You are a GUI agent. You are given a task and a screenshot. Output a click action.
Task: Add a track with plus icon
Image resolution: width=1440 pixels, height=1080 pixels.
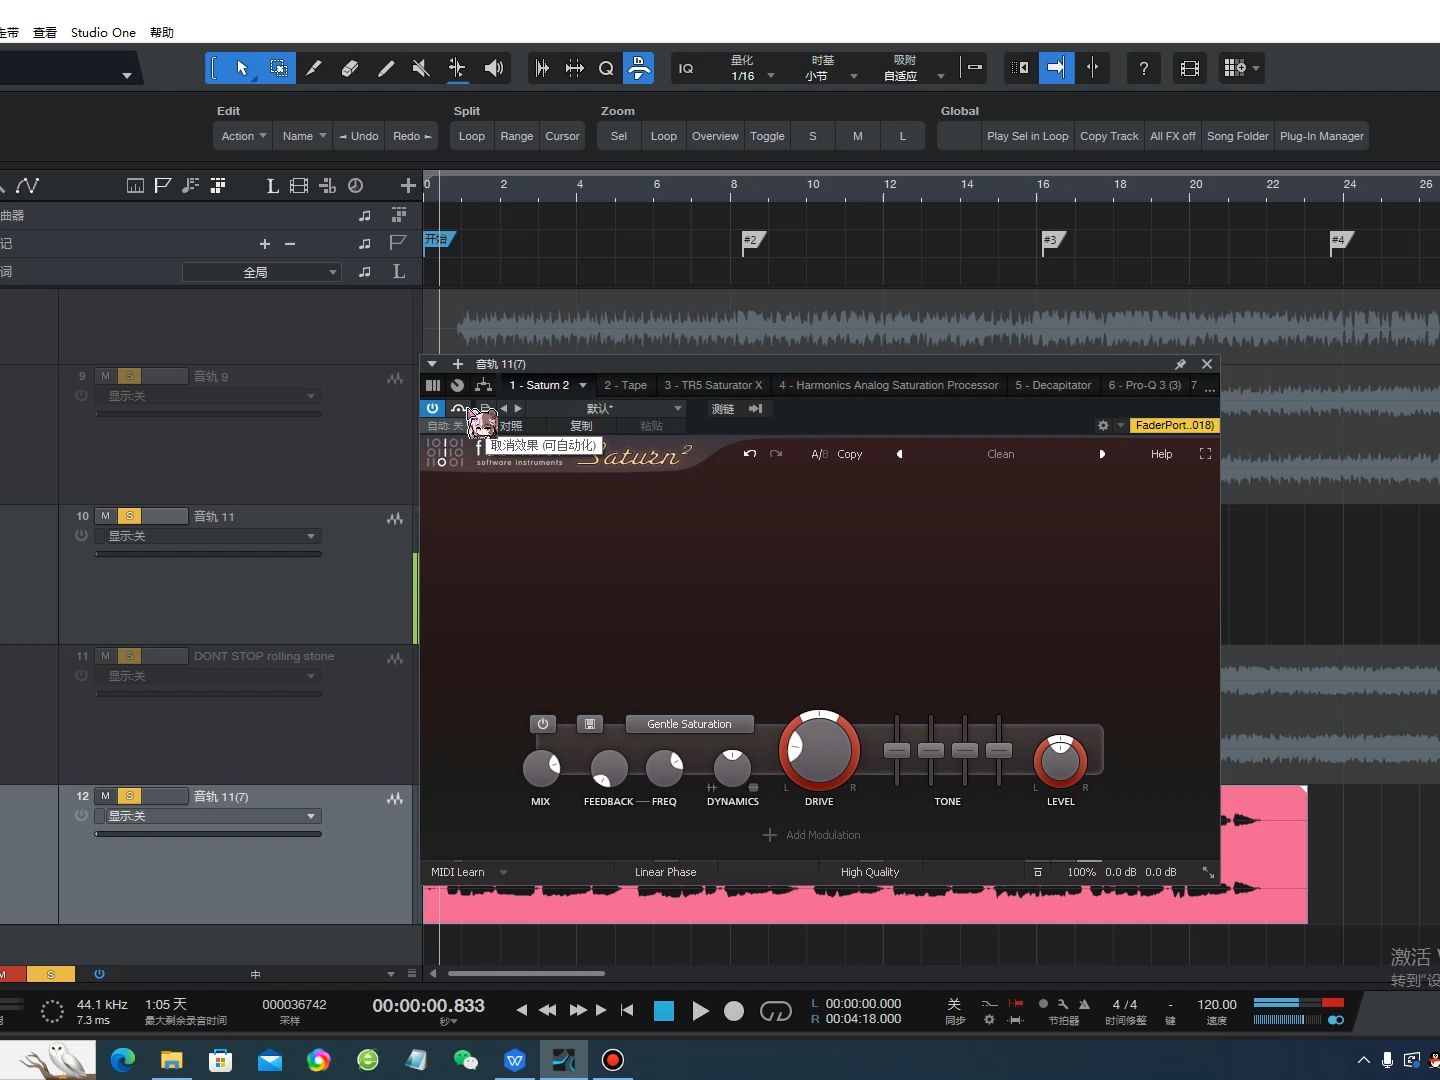407,185
